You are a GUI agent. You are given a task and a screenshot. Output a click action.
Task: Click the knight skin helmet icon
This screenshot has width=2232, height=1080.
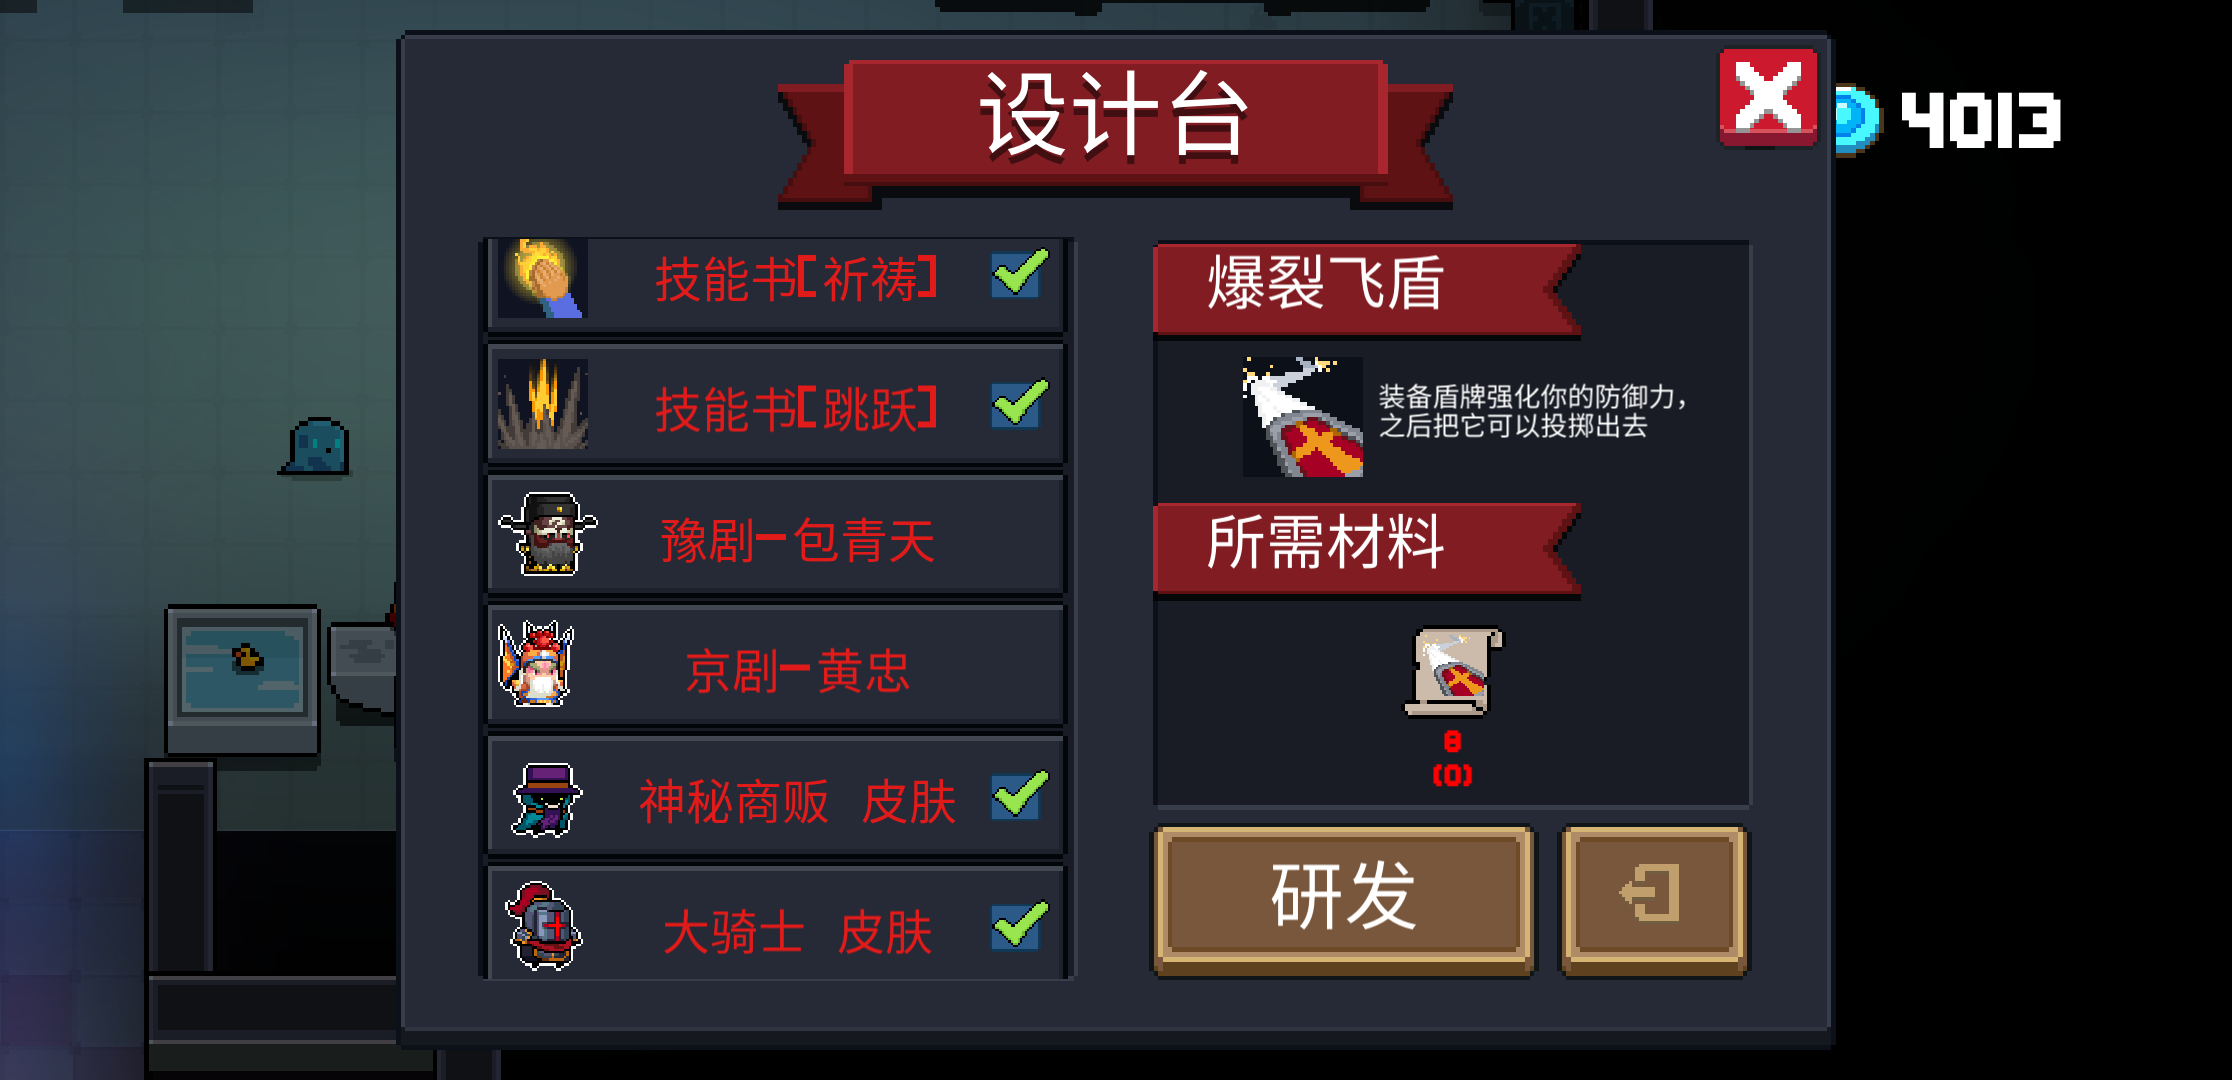(x=544, y=926)
